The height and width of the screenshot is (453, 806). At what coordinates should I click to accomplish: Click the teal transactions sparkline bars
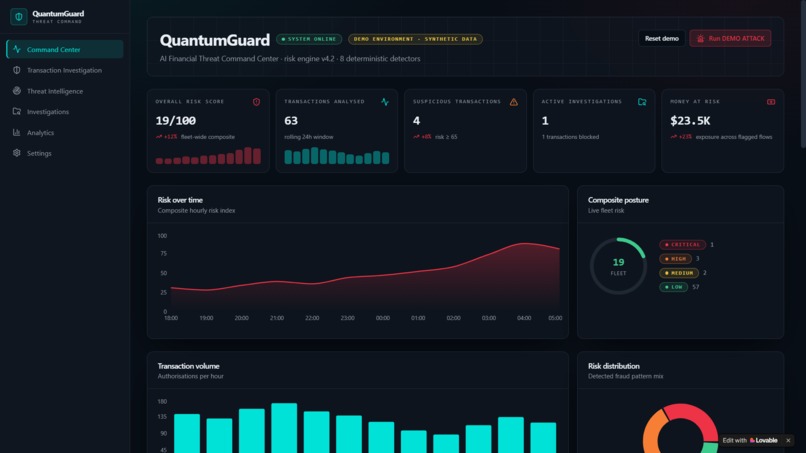pyautogui.click(x=337, y=156)
